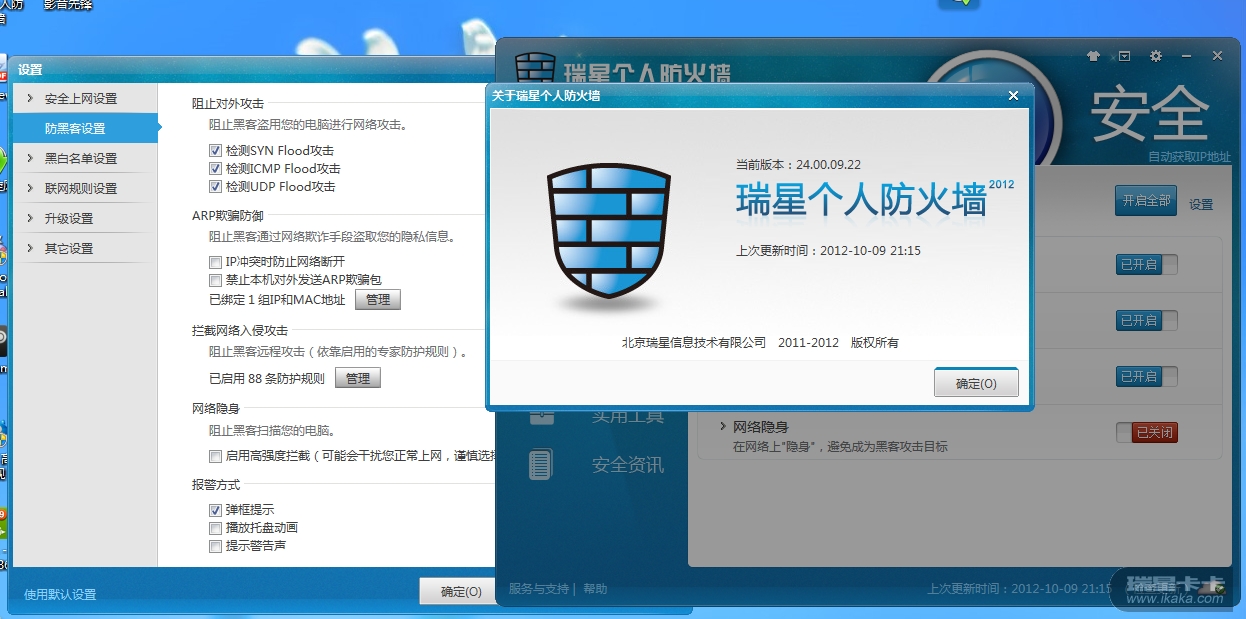
Task: Toggle 检测ICMP Flood攻击 checkbox
Action: [x=215, y=168]
